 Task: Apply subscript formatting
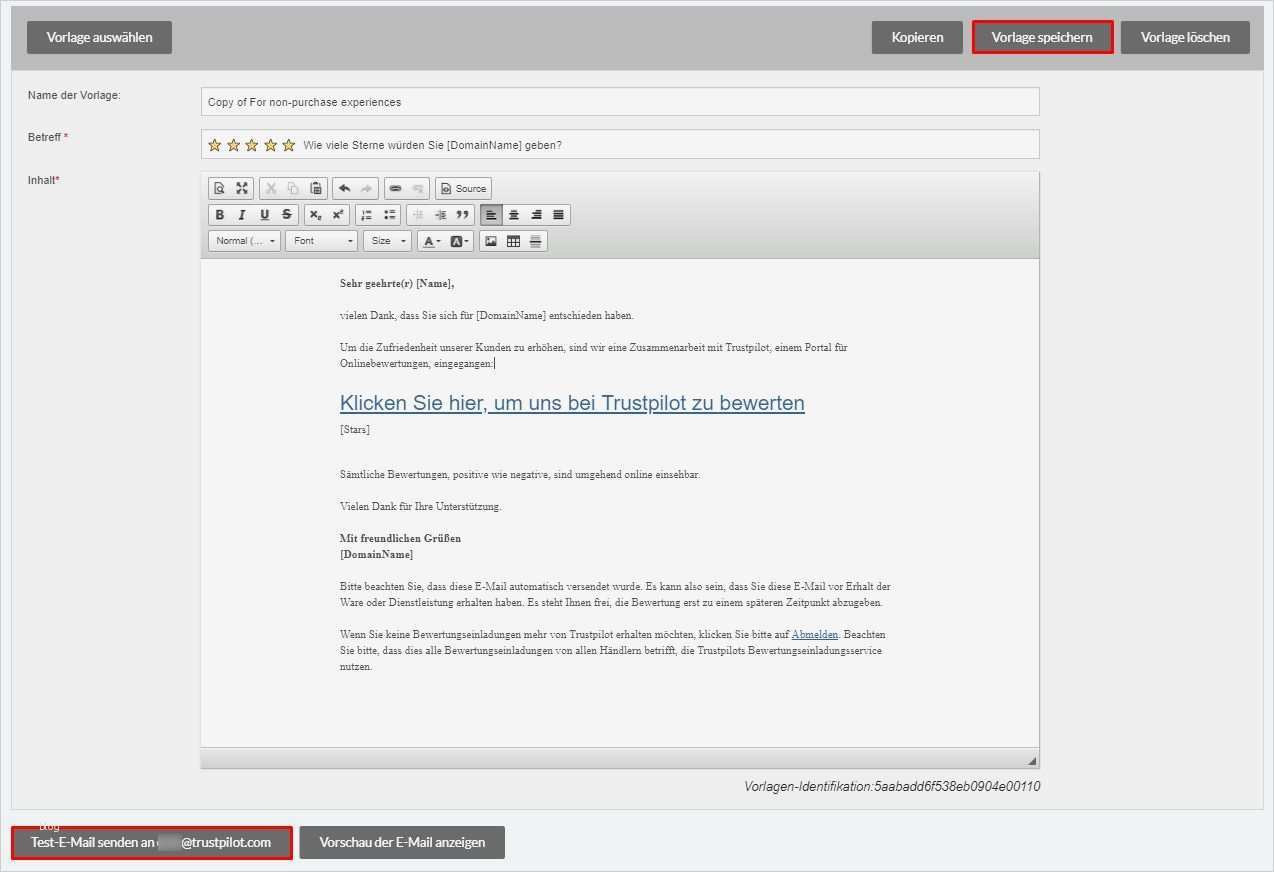315,214
